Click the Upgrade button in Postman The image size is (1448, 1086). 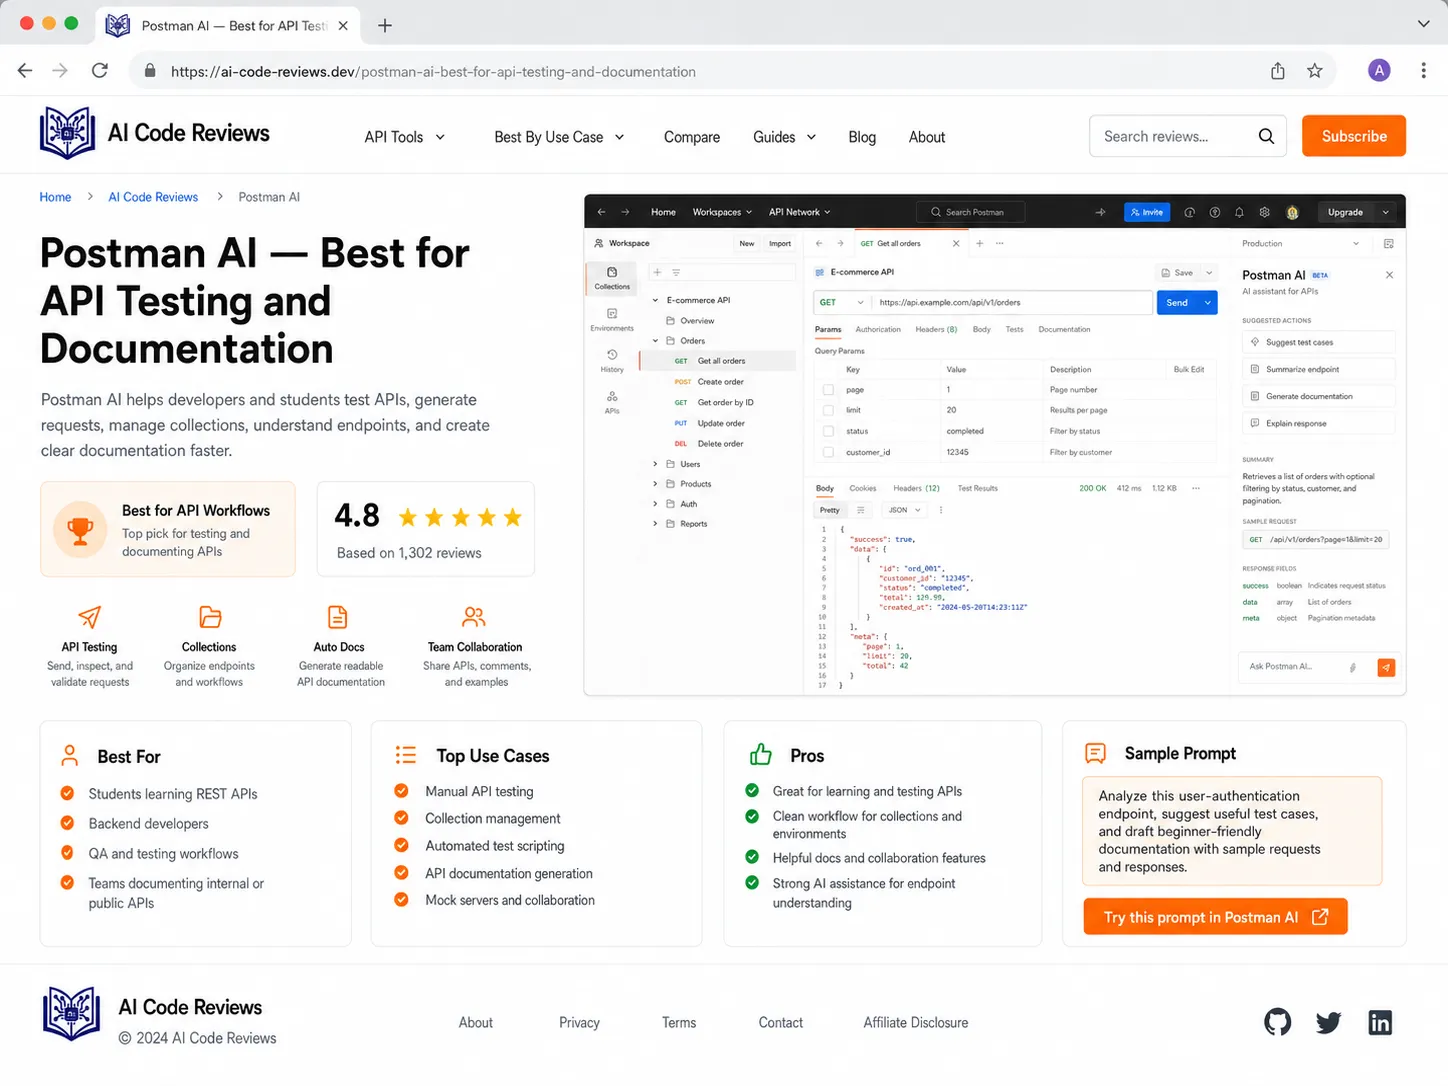(x=1345, y=212)
